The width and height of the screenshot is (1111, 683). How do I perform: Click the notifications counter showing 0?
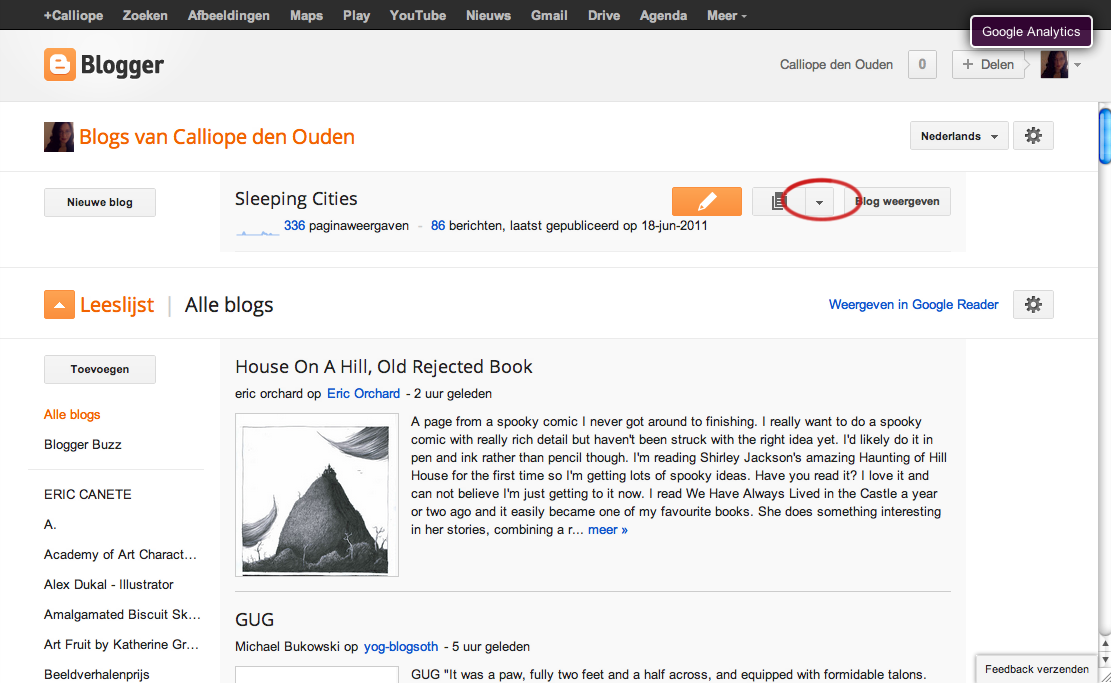click(x=922, y=64)
